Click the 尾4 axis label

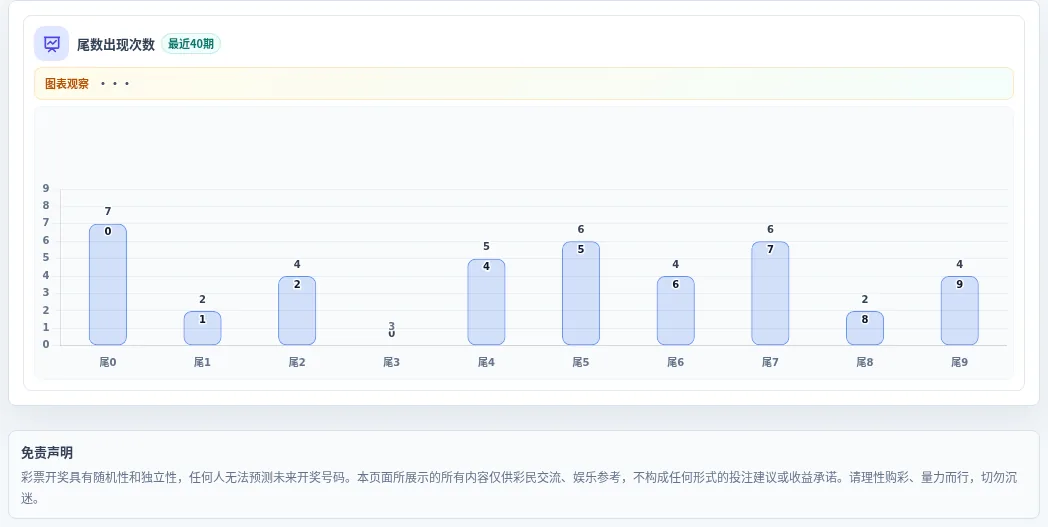pos(486,362)
